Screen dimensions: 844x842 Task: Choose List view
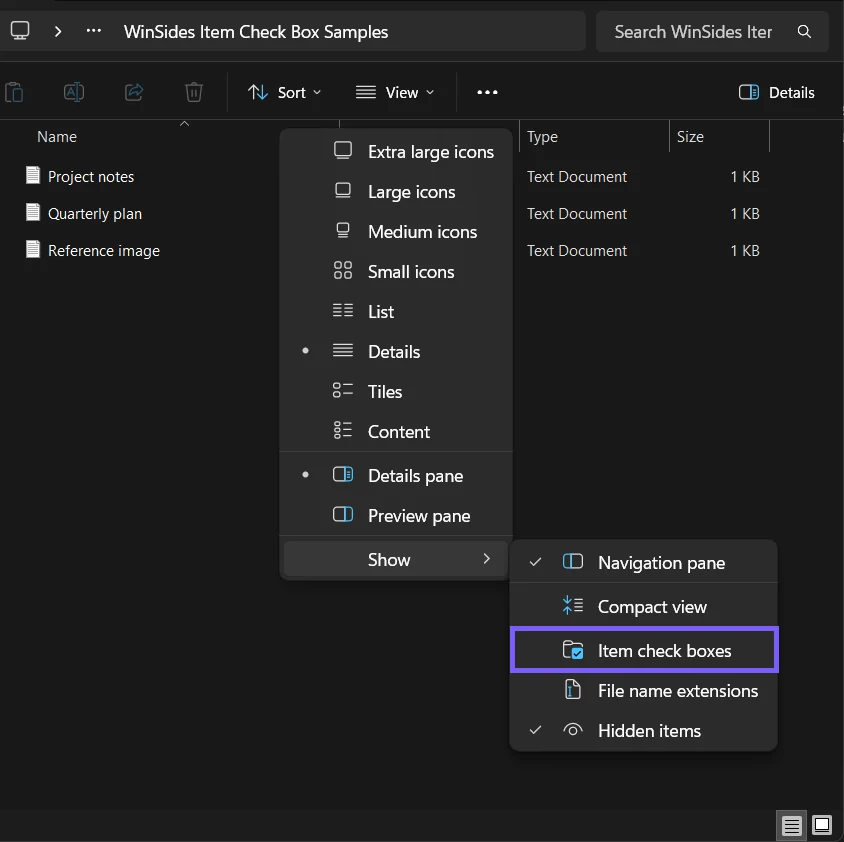(x=396, y=312)
